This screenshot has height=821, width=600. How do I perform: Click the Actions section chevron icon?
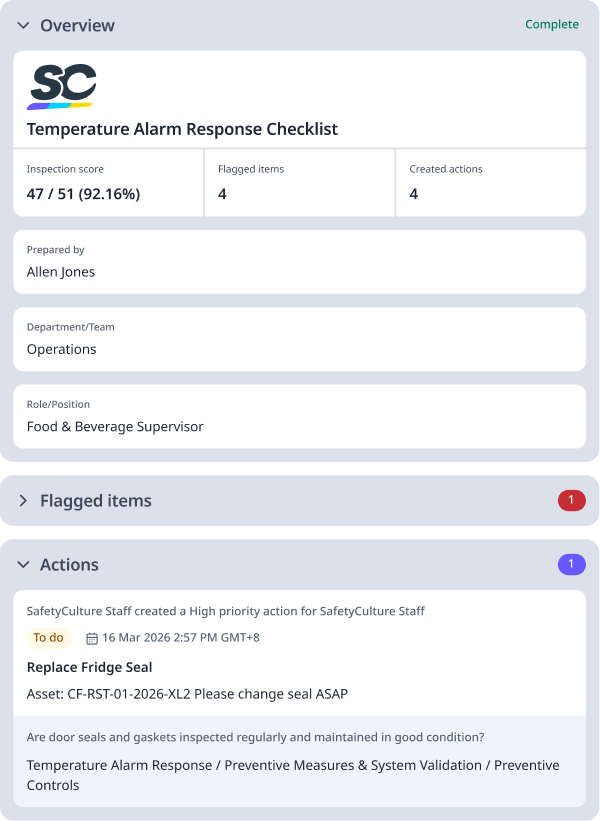22,564
